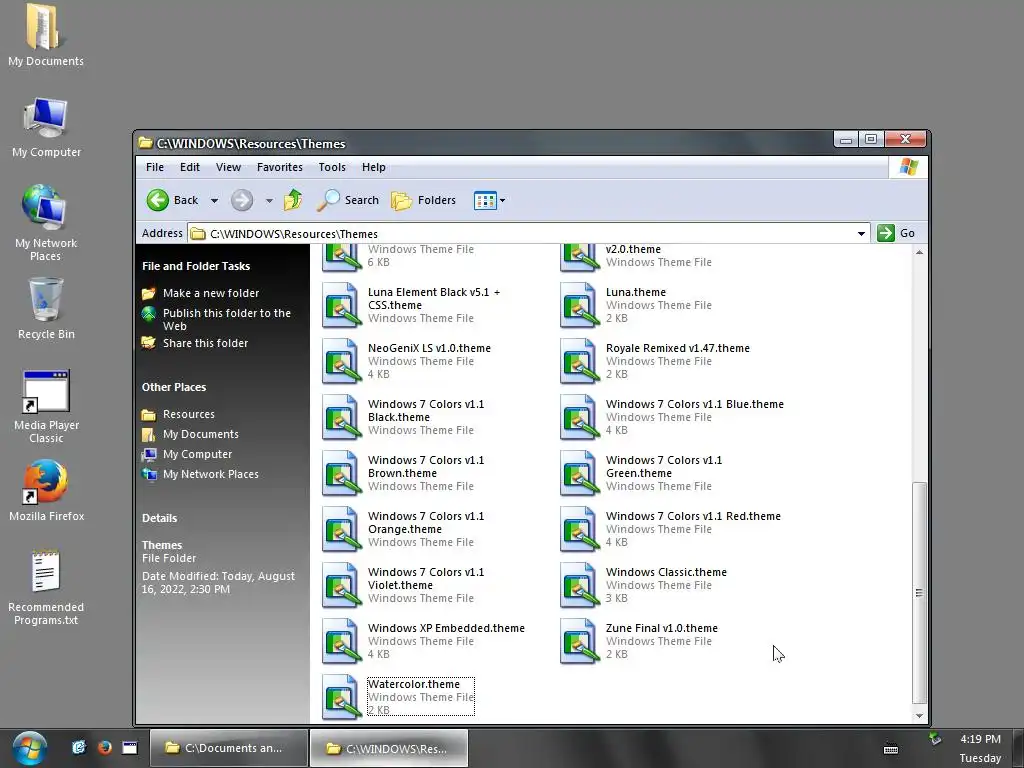Click the Start orb button
The image size is (1024, 768).
point(29,748)
